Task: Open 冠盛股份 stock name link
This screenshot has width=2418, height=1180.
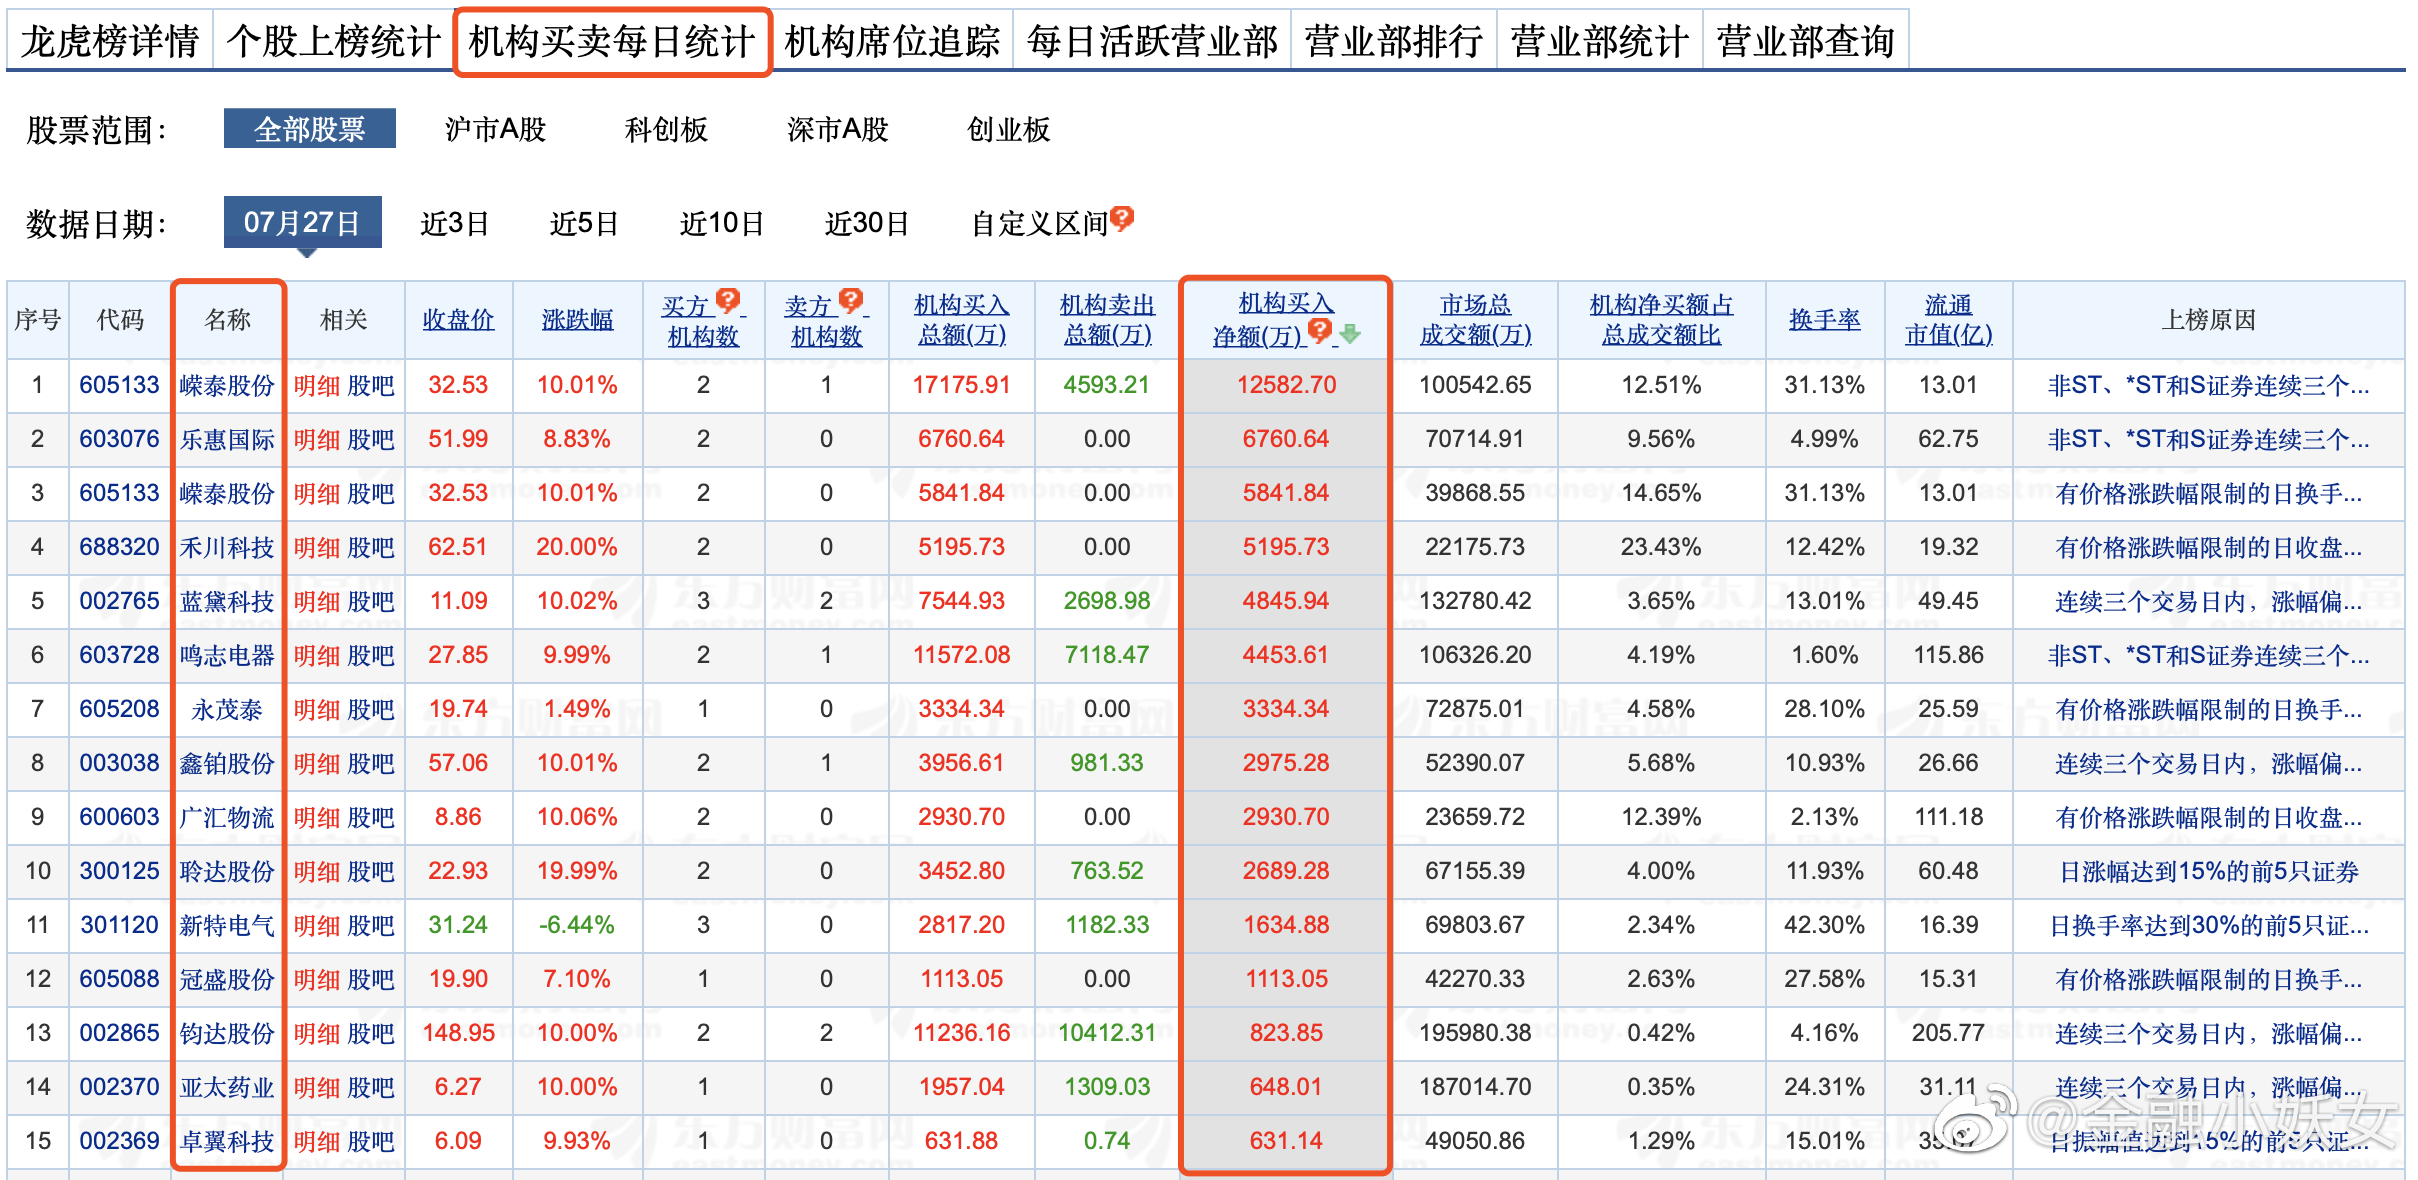Action: click(227, 979)
